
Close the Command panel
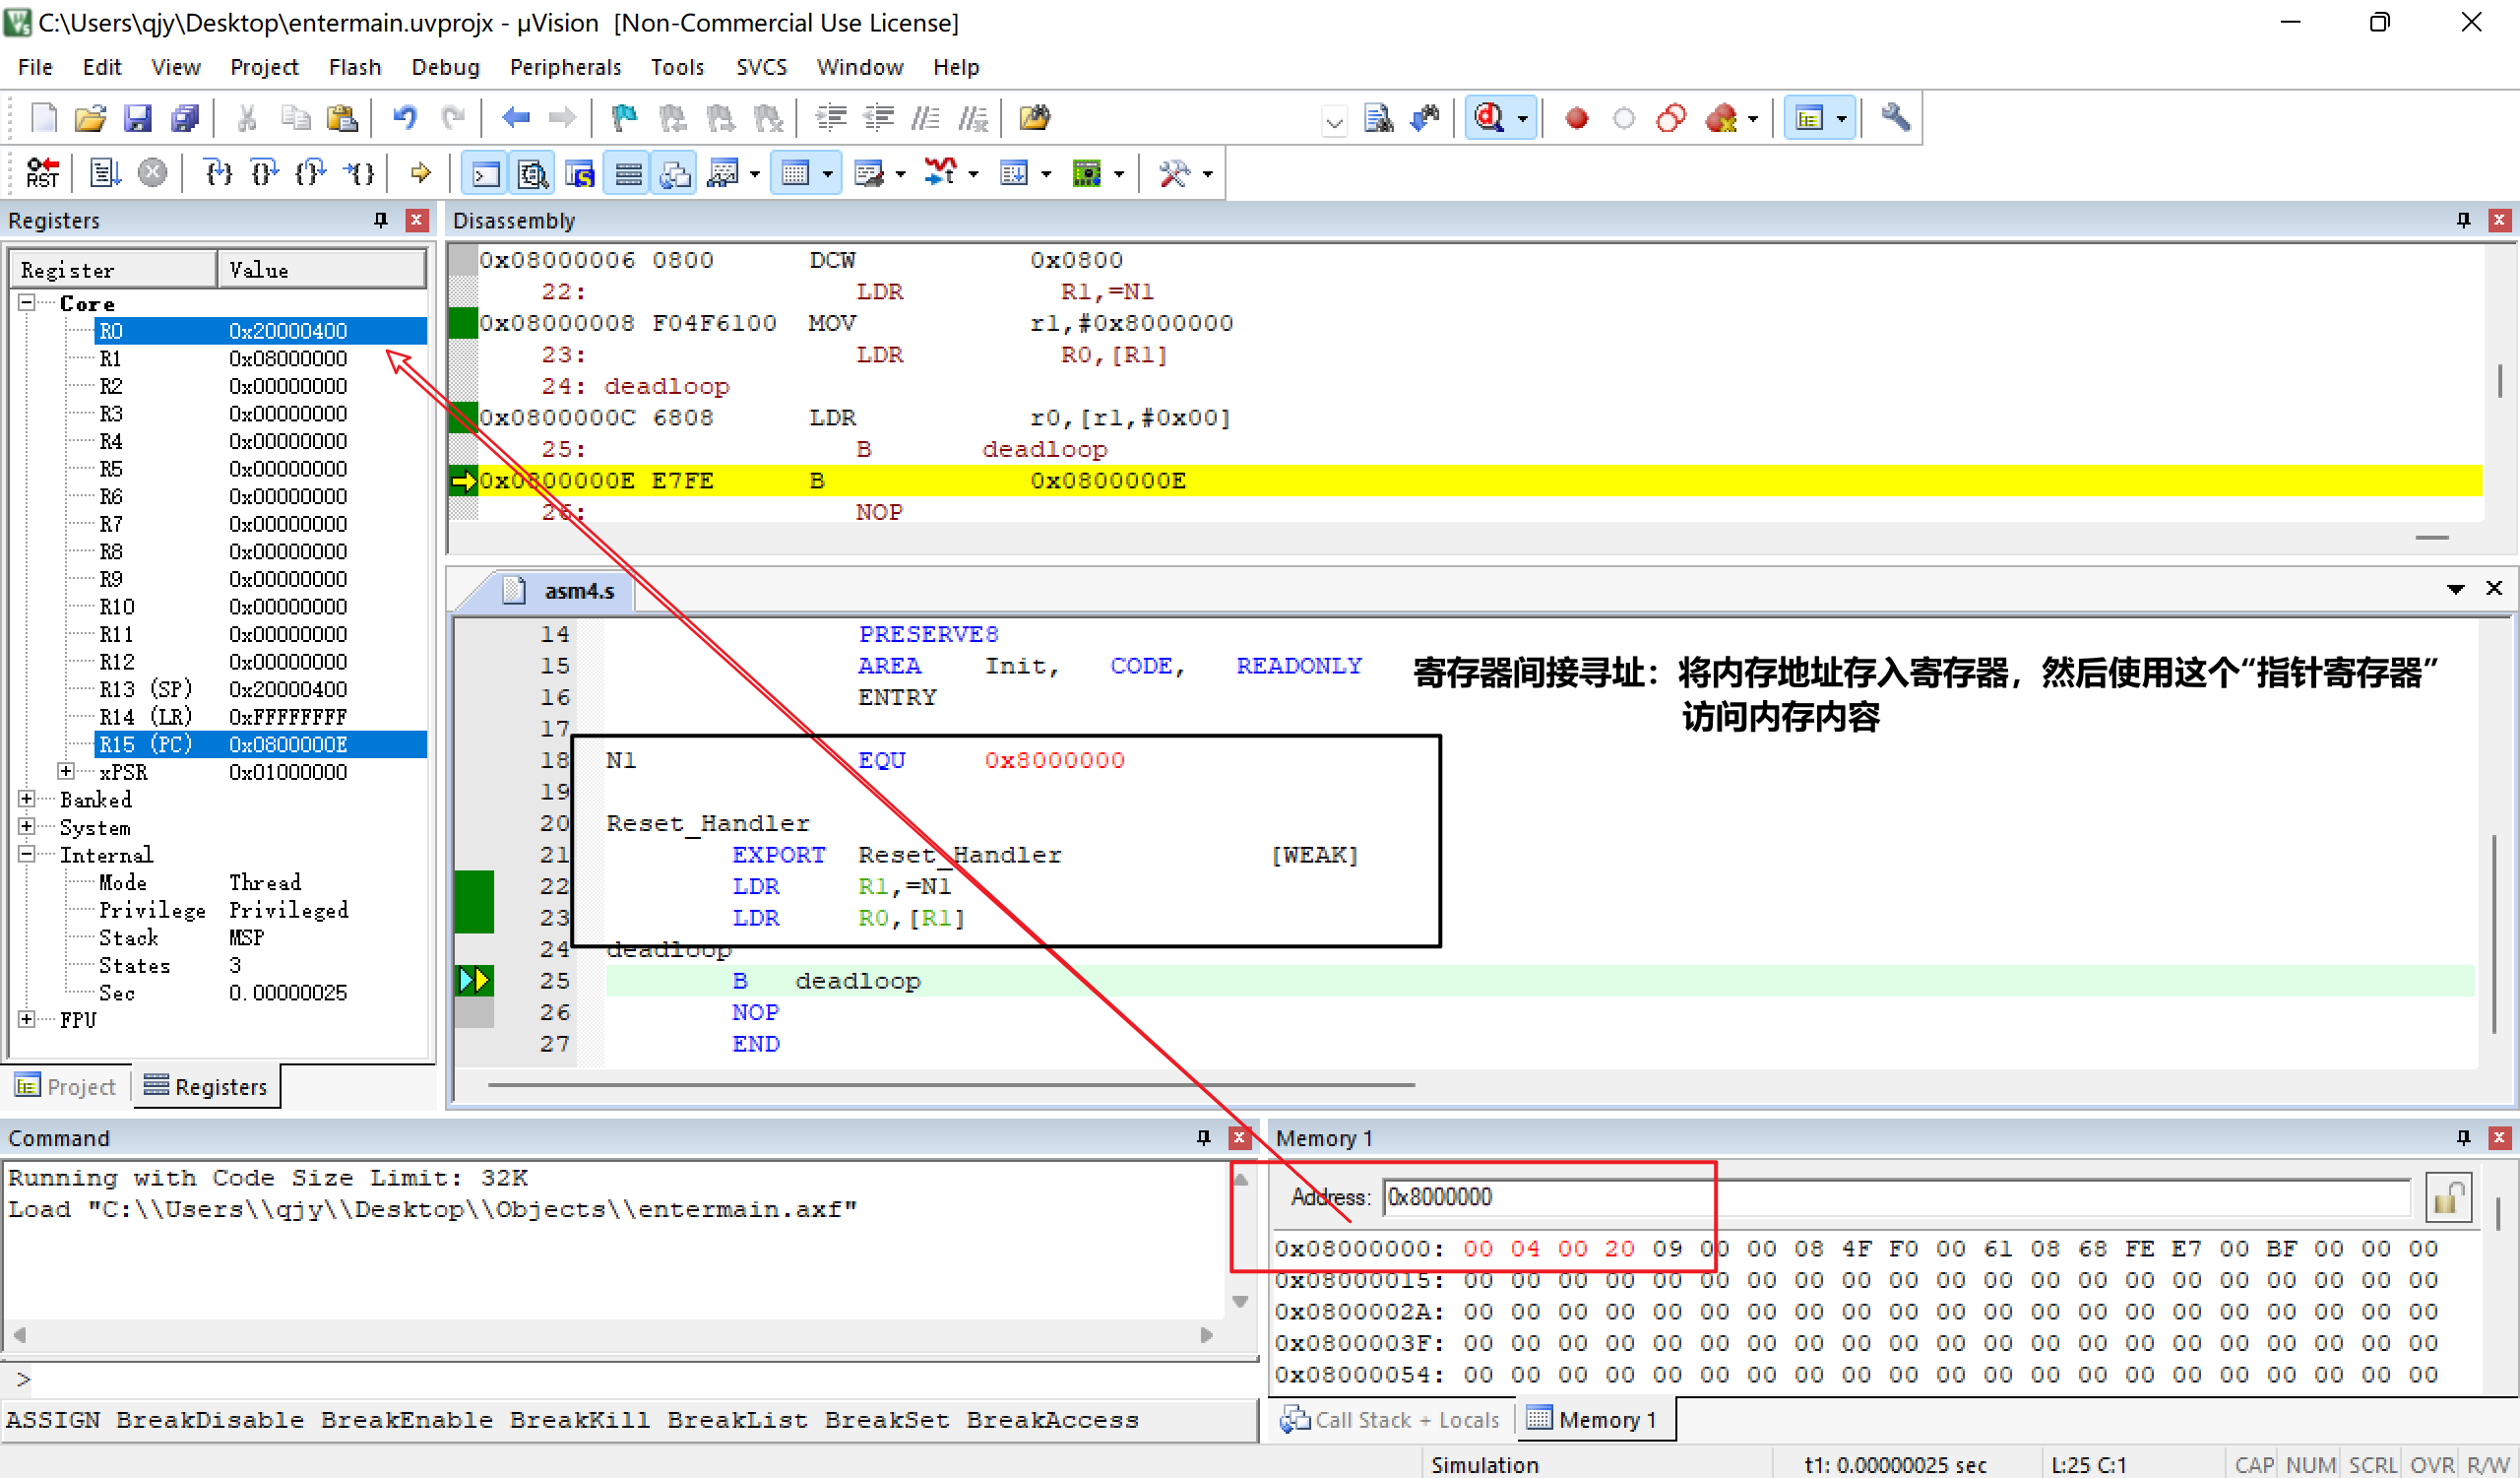1240,1137
